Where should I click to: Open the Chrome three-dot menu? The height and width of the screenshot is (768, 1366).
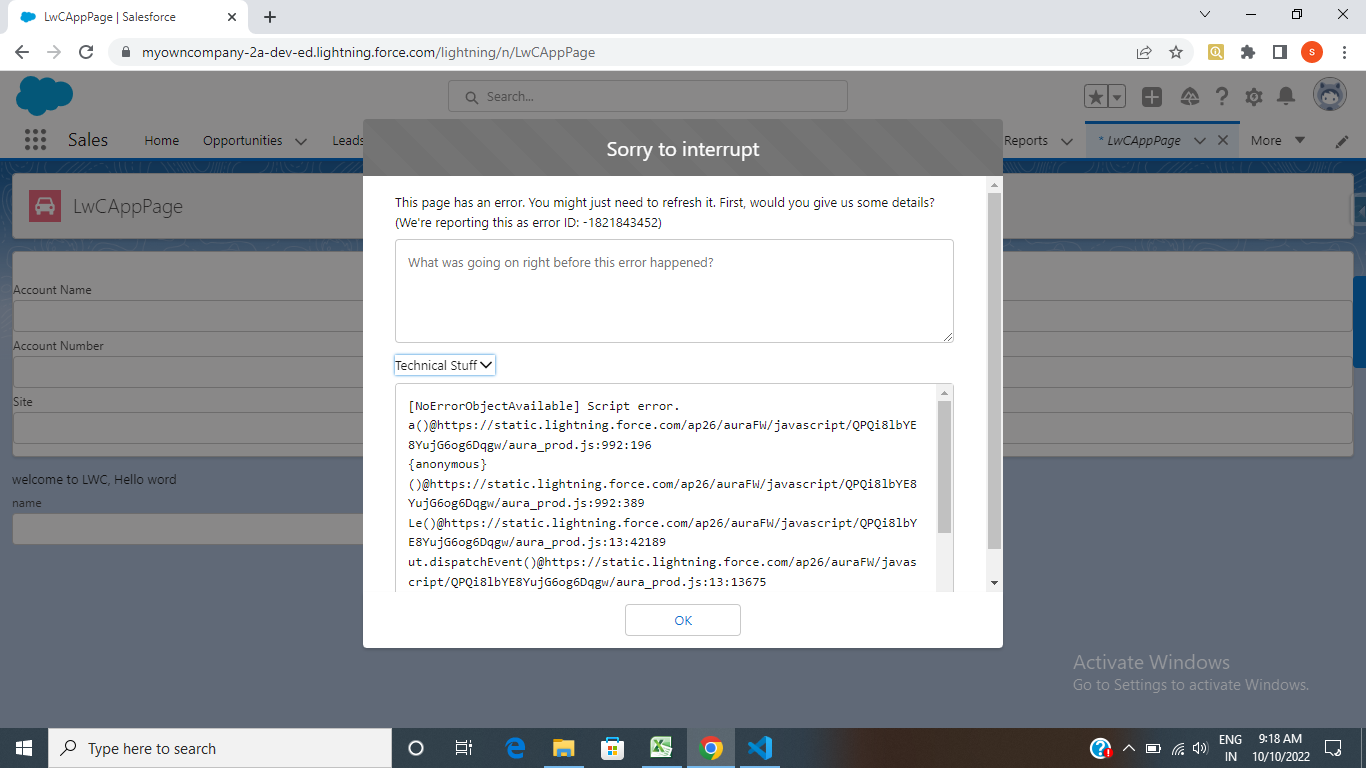pos(1344,52)
